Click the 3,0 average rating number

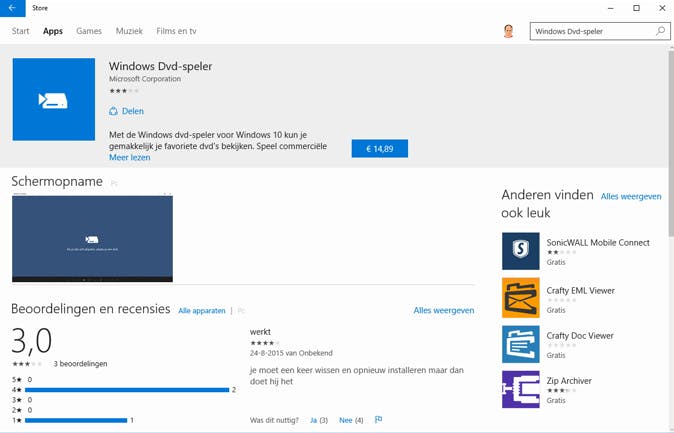[32, 341]
